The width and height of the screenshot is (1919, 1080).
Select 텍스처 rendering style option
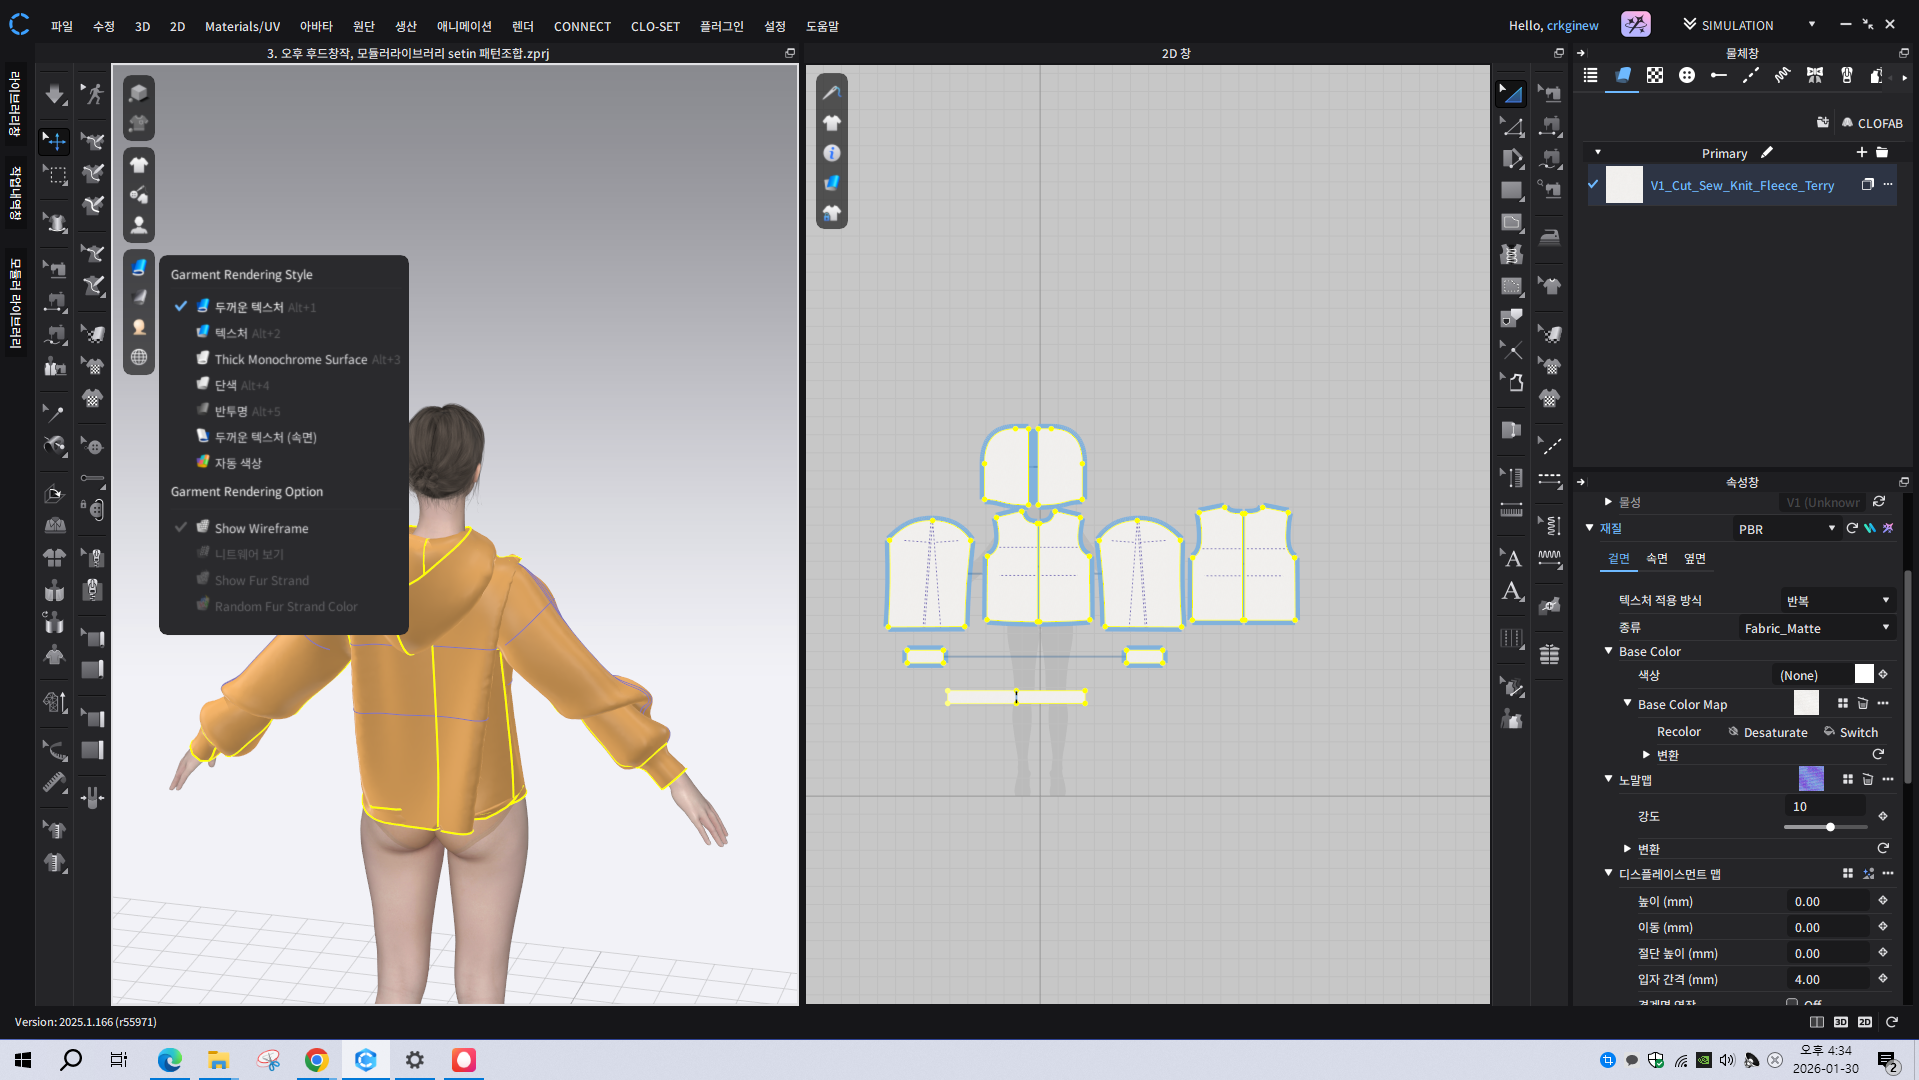point(231,333)
